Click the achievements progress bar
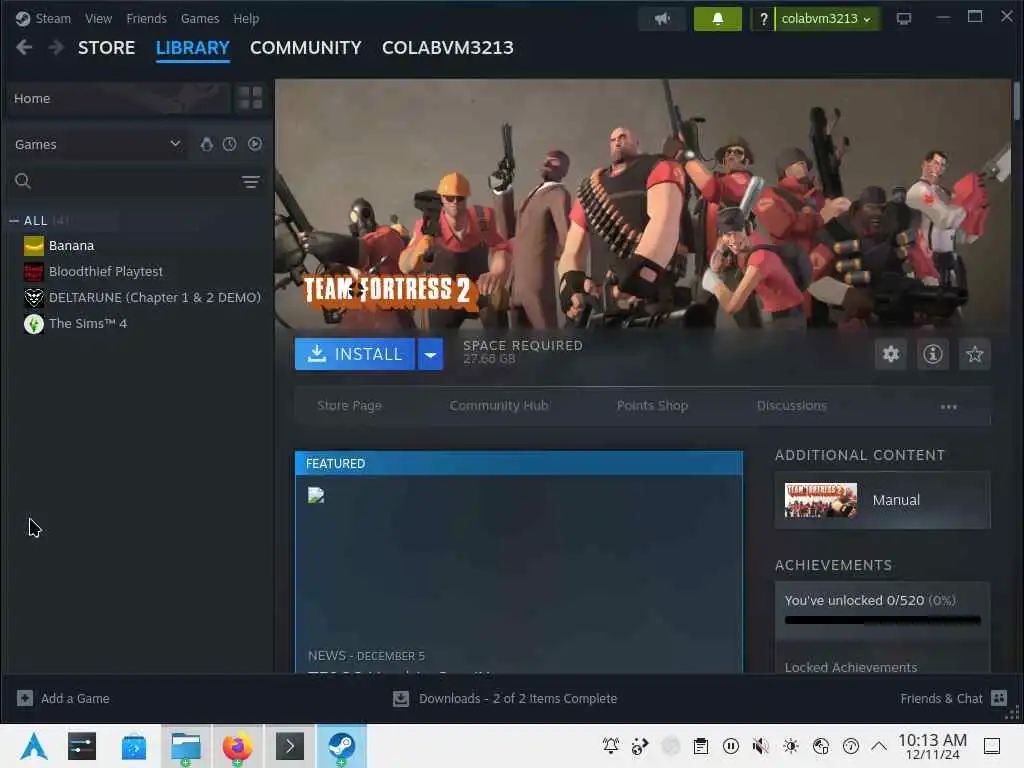This screenshot has width=1024, height=768. (882, 620)
